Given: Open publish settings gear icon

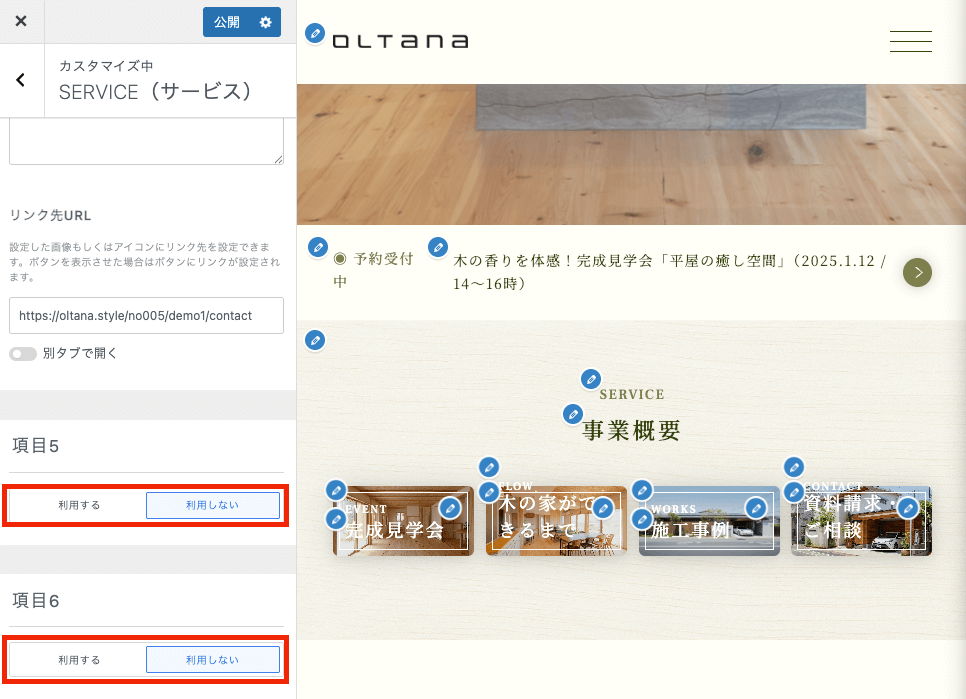Looking at the screenshot, I should (266, 22).
